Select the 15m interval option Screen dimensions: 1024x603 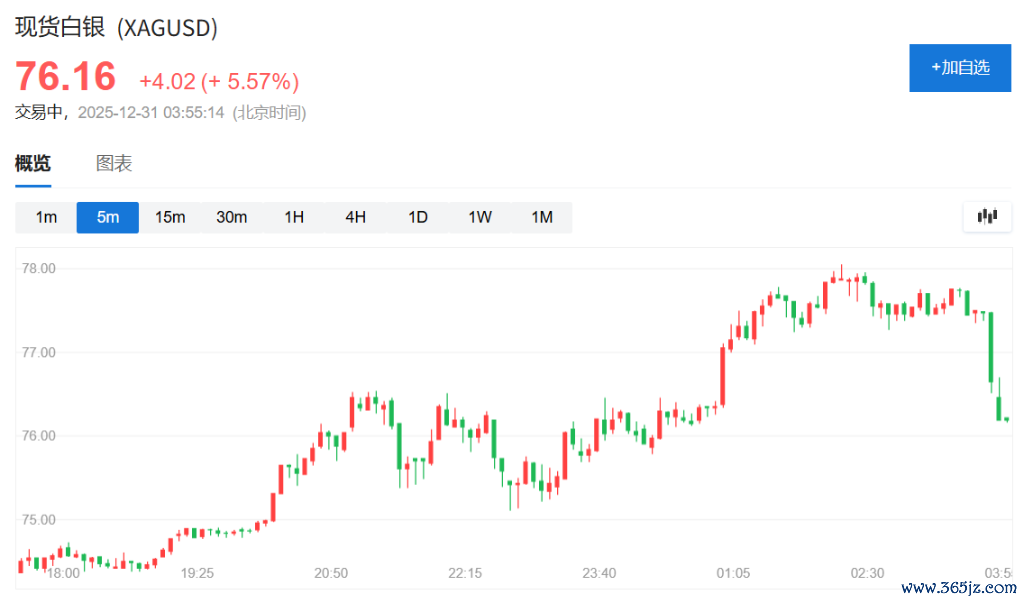[x=170, y=217]
